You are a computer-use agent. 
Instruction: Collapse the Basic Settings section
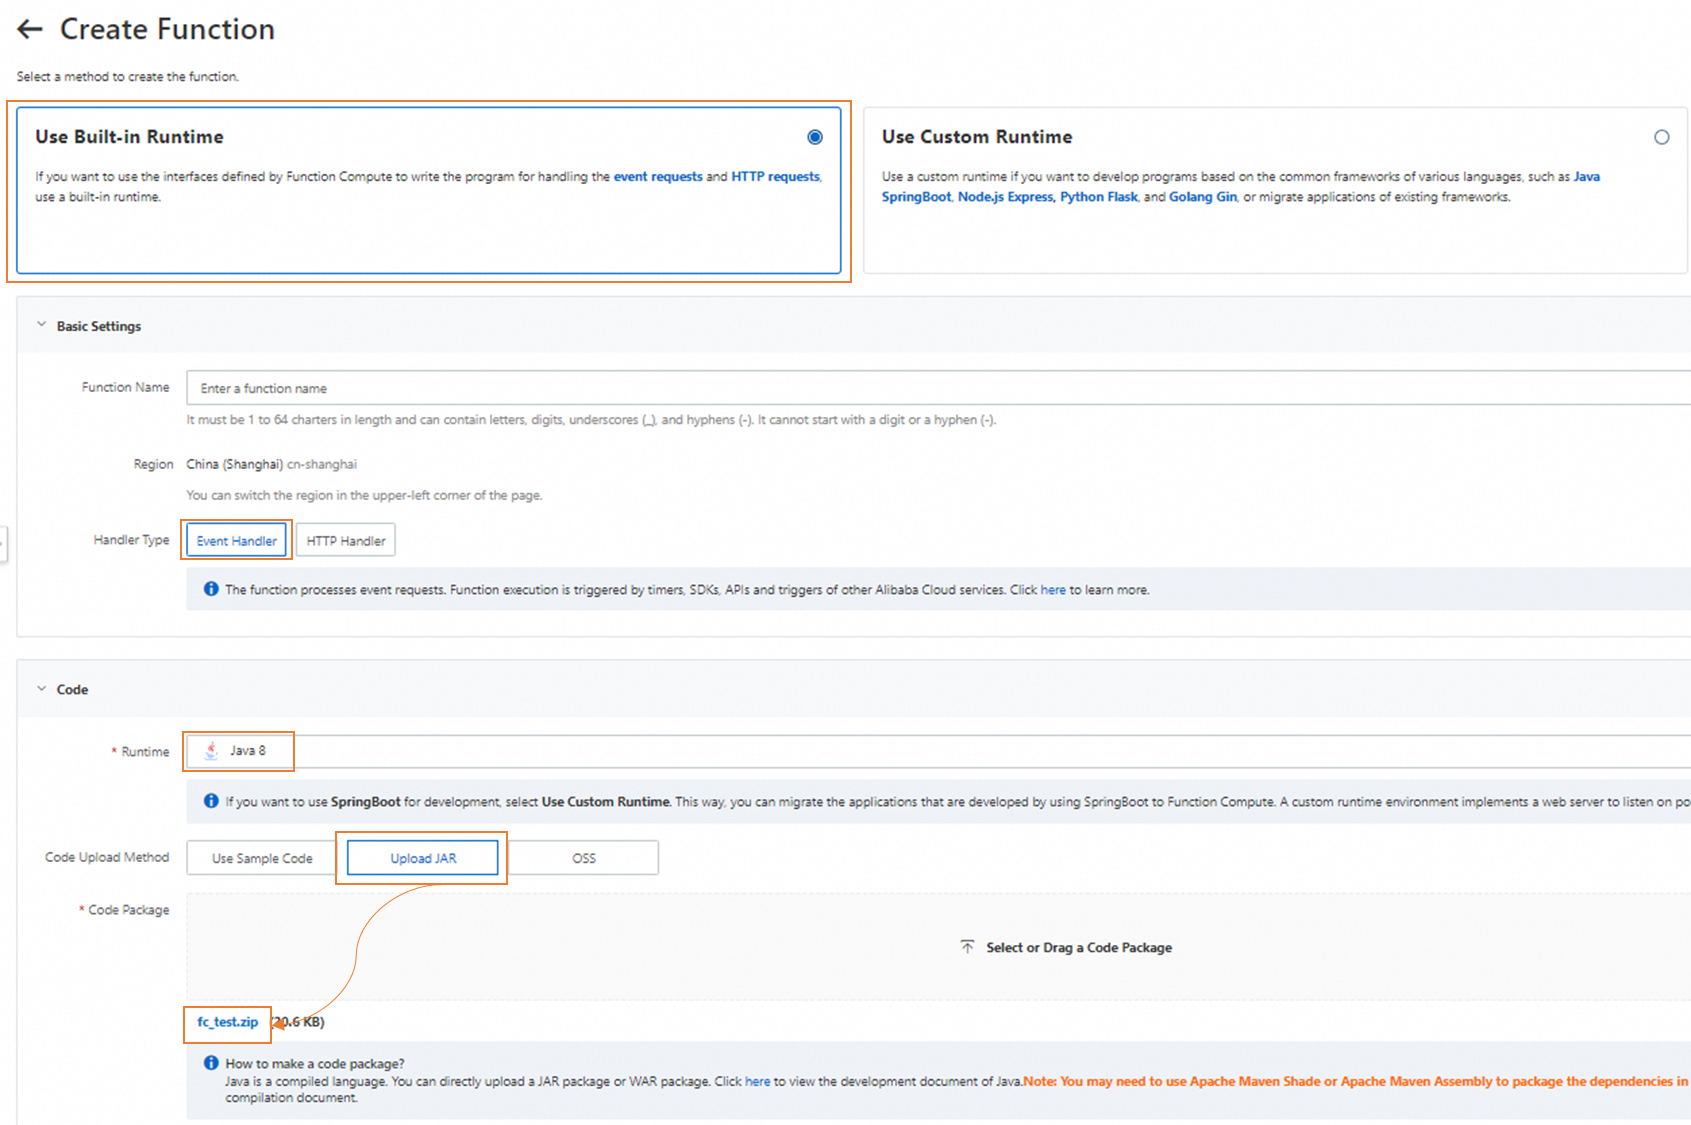(x=42, y=325)
